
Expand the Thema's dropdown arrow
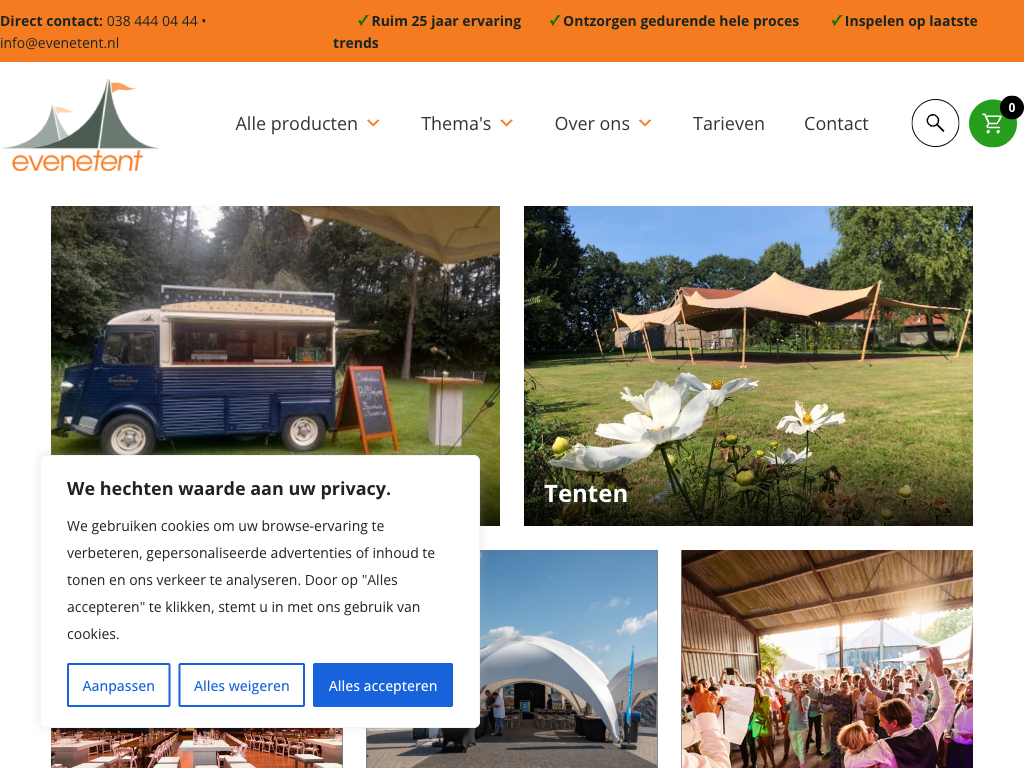point(507,123)
